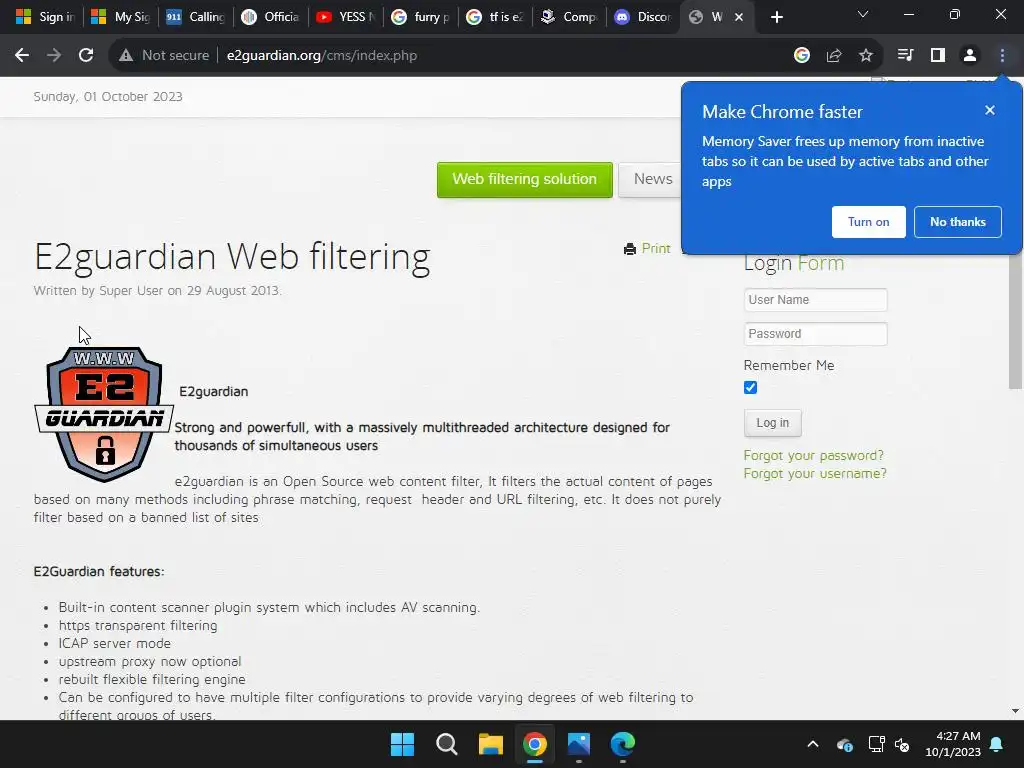Bookmark this tab with the star icon

click(x=865, y=56)
